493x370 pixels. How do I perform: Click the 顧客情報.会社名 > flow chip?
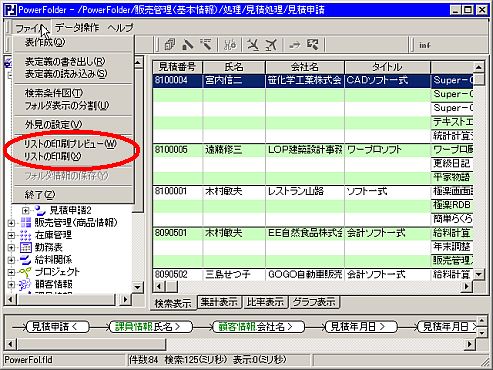click(258, 327)
